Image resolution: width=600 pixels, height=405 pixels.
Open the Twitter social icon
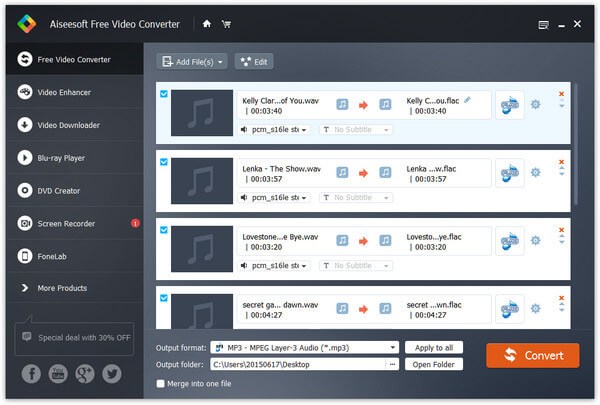click(x=112, y=374)
